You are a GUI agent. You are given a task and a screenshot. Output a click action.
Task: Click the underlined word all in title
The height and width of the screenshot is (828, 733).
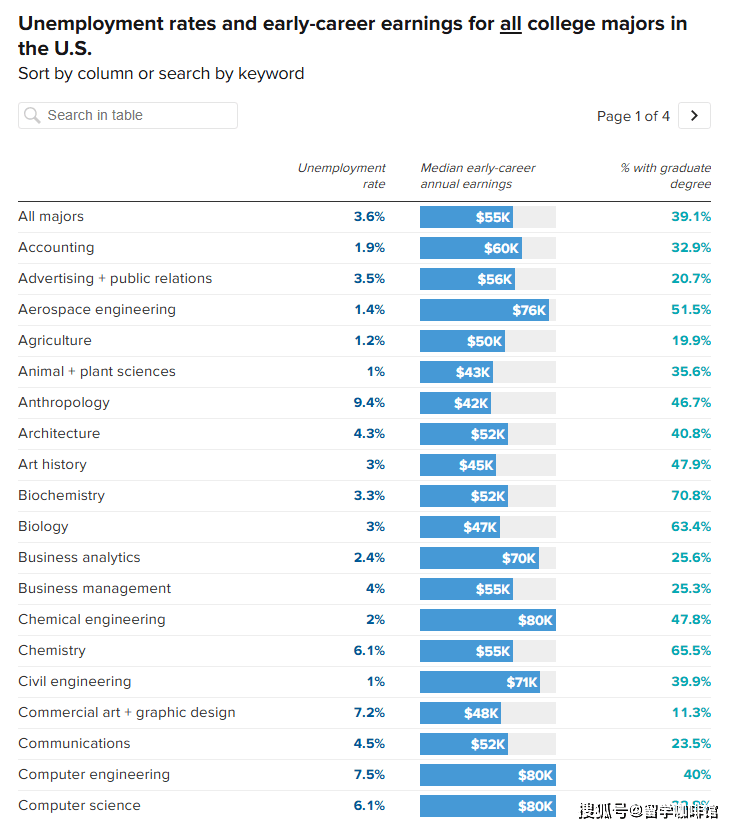coord(511,24)
